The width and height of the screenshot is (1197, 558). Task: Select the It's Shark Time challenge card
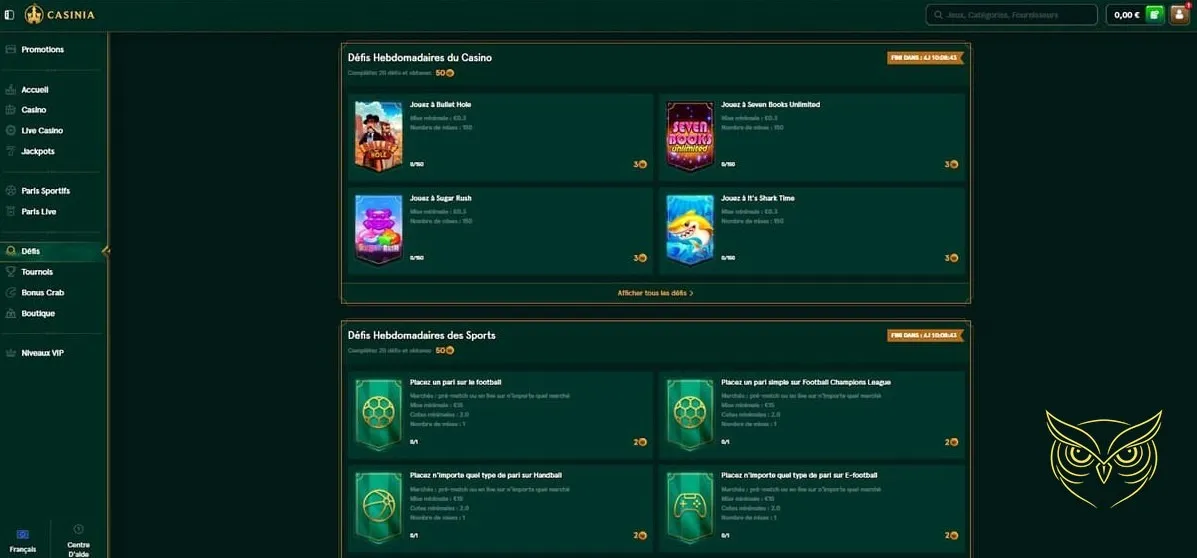(x=812, y=231)
